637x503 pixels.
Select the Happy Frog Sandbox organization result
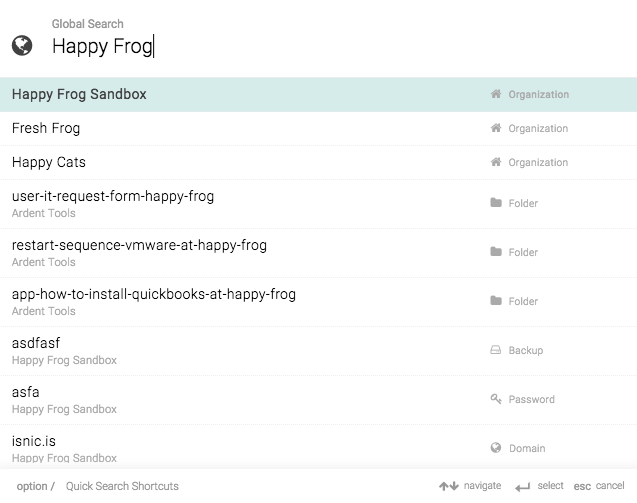coord(318,94)
